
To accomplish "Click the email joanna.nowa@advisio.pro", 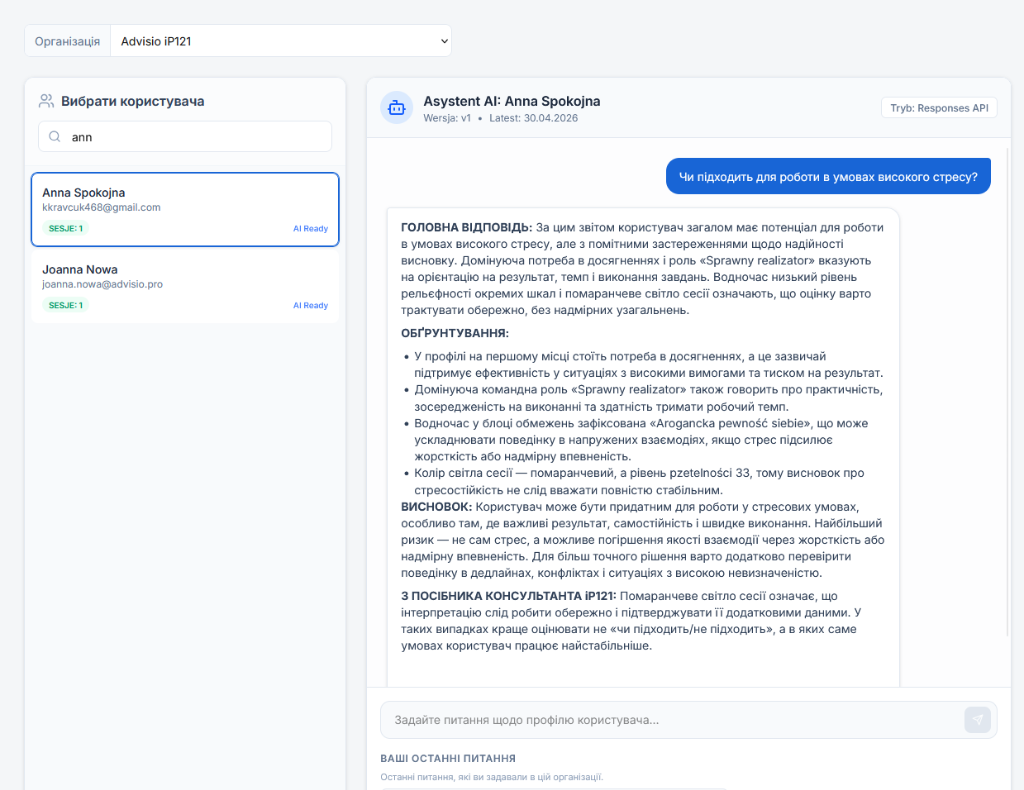I will click(103, 284).
